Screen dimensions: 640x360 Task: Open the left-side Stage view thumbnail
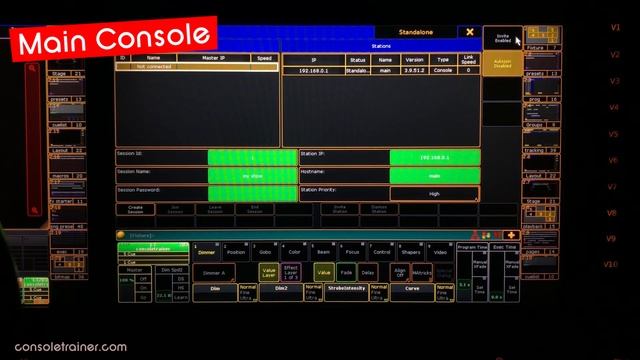pos(67,67)
